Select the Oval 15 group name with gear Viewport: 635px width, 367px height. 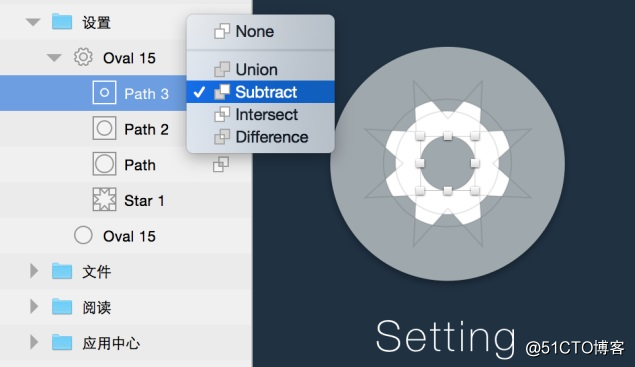coord(129,58)
